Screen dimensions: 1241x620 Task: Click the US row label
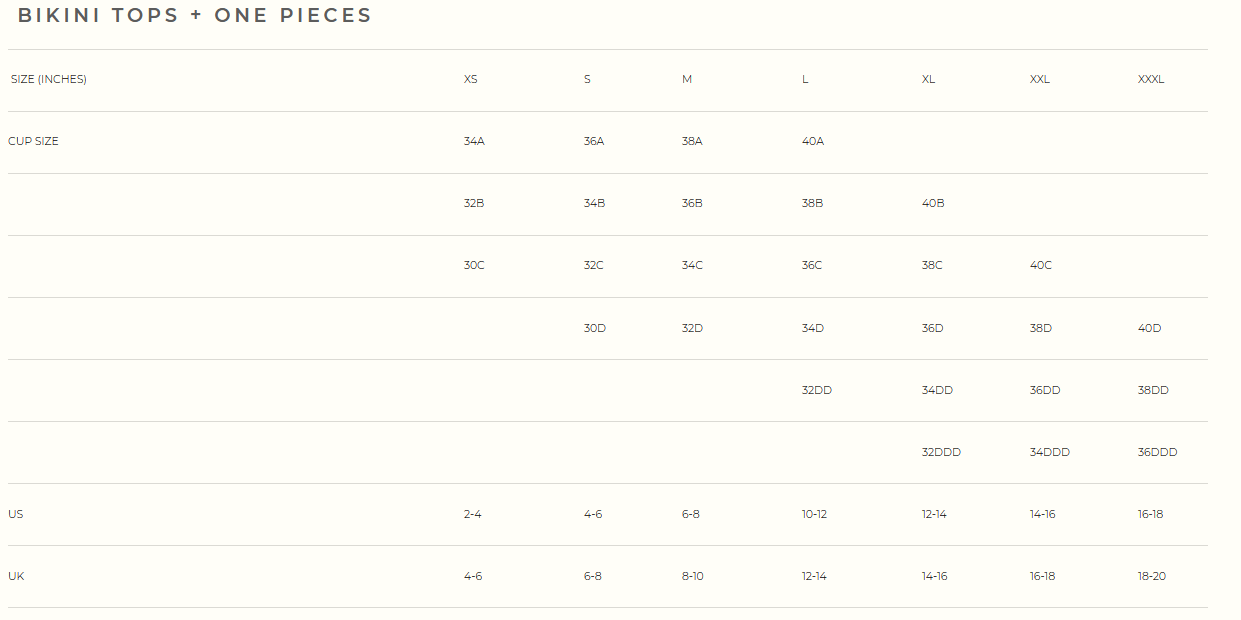[16, 515]
